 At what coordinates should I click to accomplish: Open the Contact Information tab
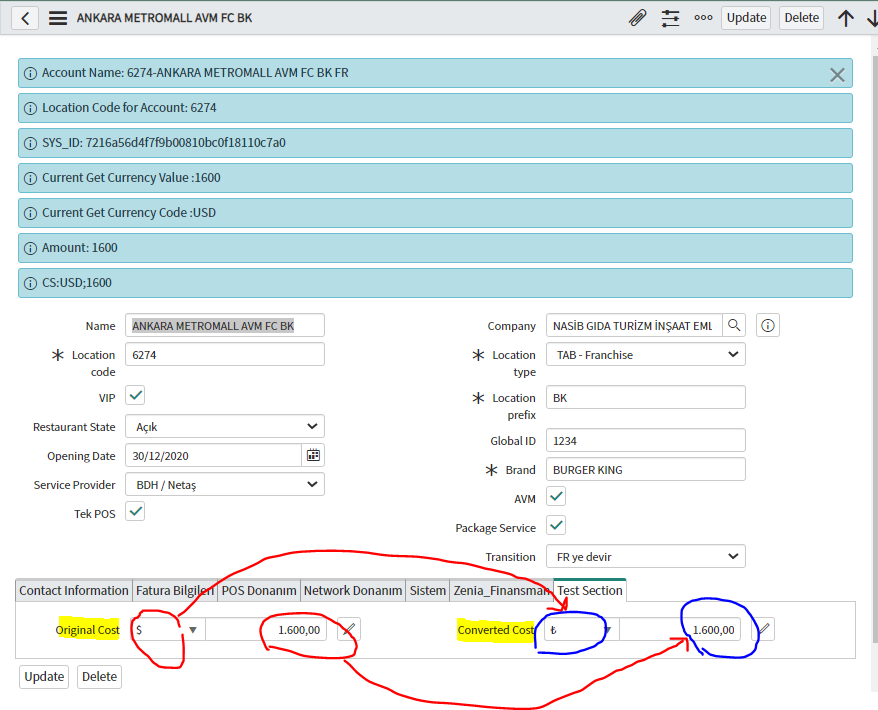click(x=73, y=590)
